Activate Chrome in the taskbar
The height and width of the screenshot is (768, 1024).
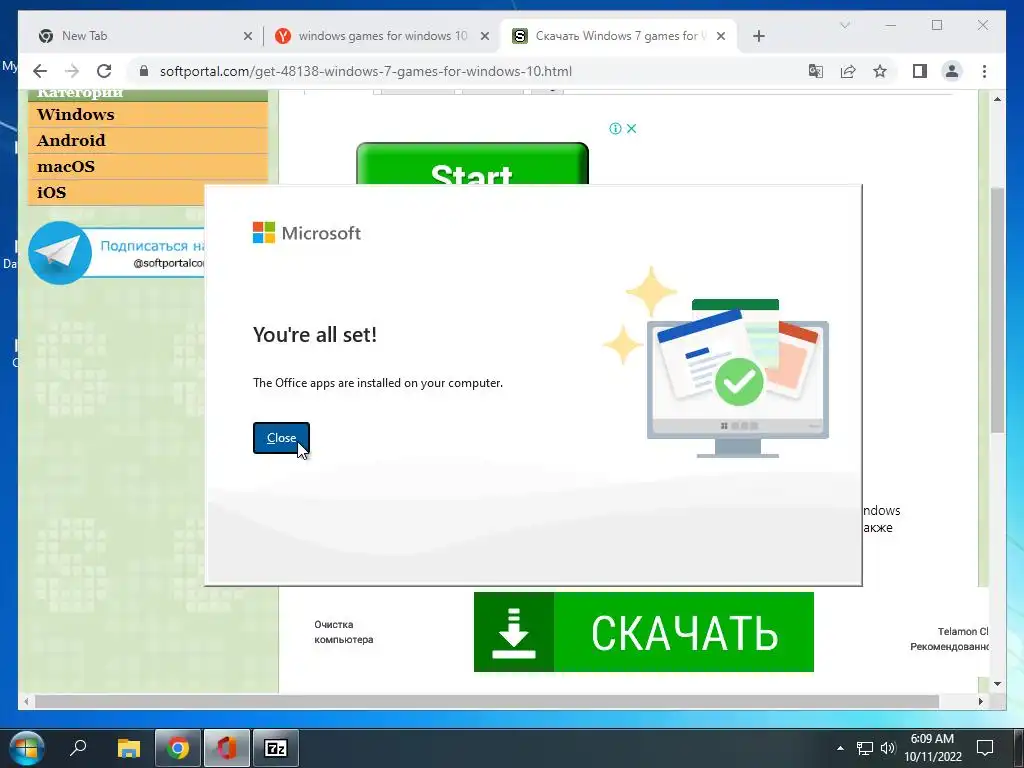tap(178, 748)
